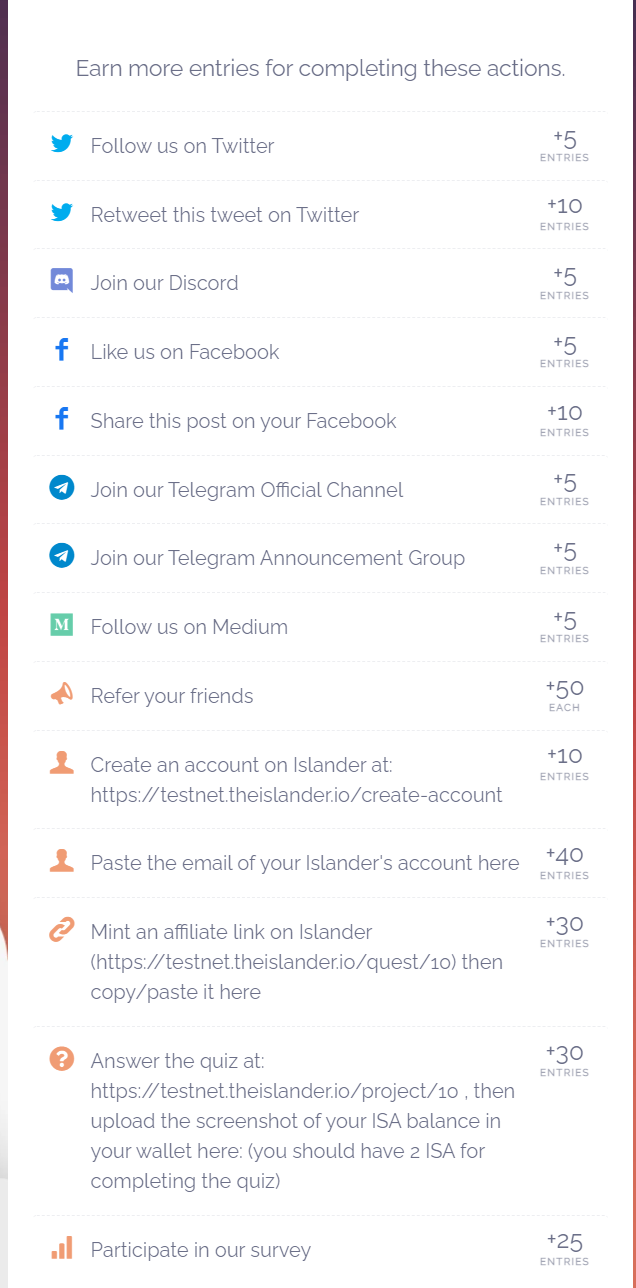Expand the Participate in our survey entry
636x1288 pixels.
coord(200,1250)
